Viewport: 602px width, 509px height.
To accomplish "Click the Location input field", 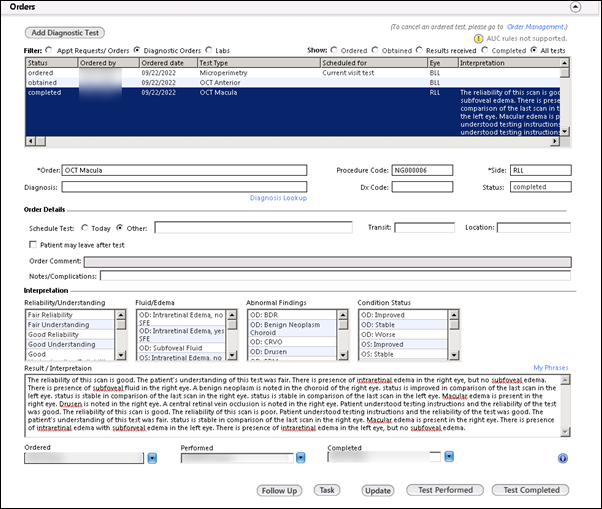I will coord(534,227).
